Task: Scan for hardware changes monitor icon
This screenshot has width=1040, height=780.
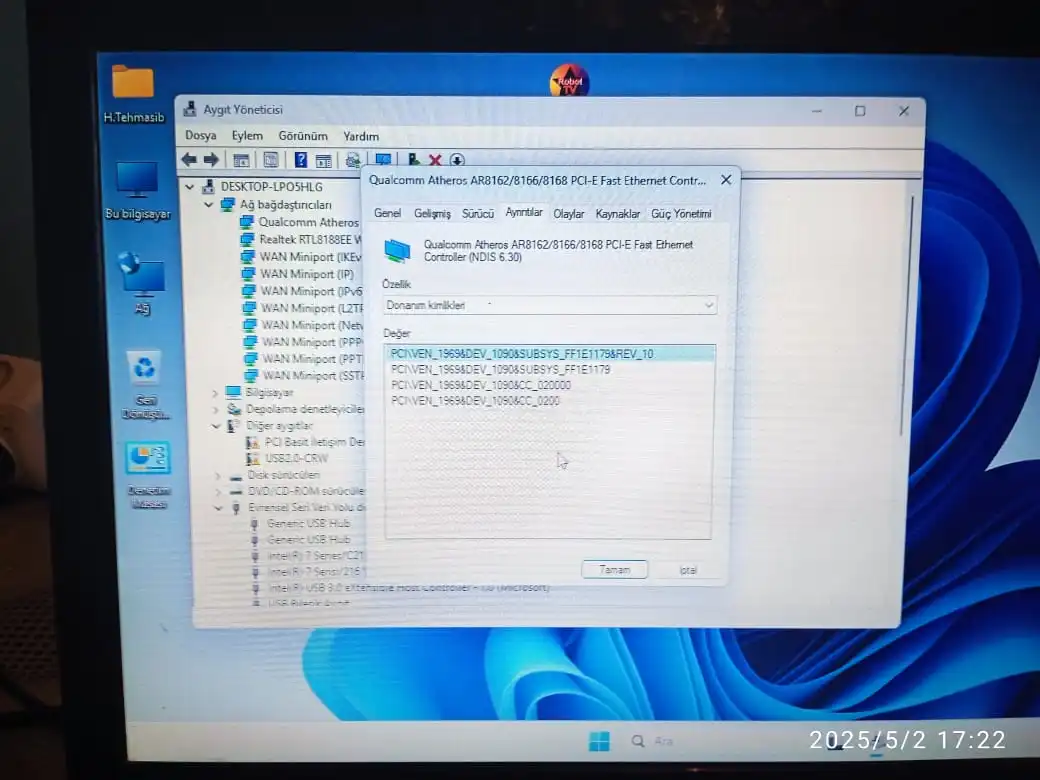Action: pos(383,159)
